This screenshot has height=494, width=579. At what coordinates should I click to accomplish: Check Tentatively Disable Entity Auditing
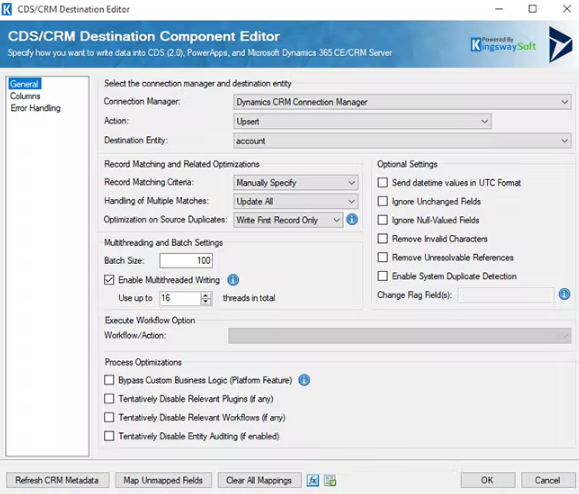(x=109, y=436)
